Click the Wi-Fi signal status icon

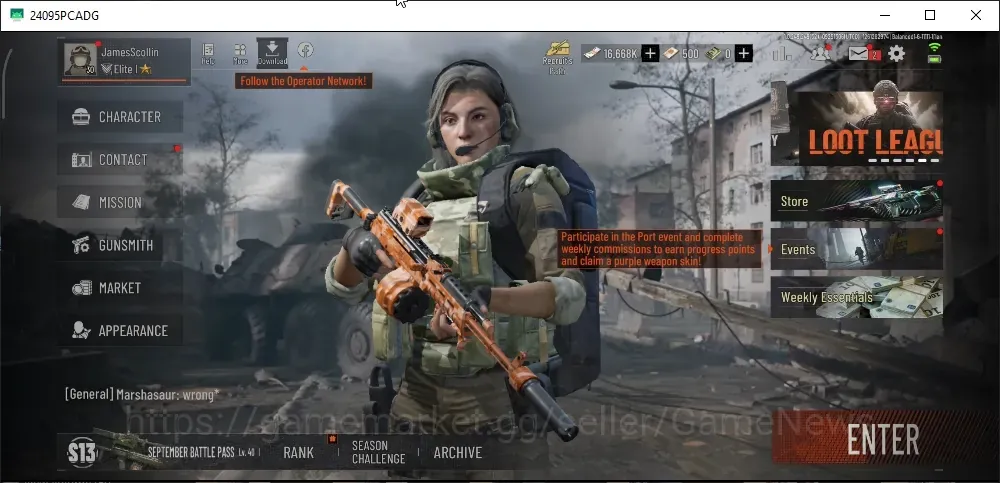pyautogui.click(x=934, y=47)
